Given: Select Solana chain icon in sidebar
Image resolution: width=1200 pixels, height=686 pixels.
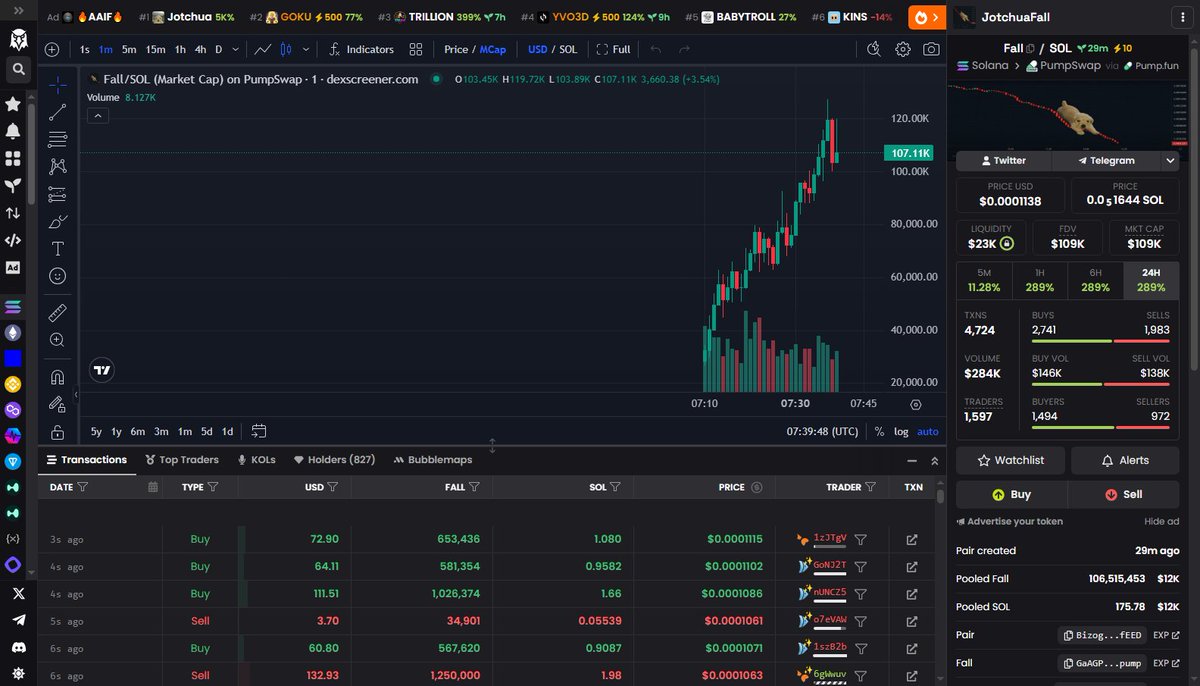Looking at the screenshot, I should click(x=13, y=306).
